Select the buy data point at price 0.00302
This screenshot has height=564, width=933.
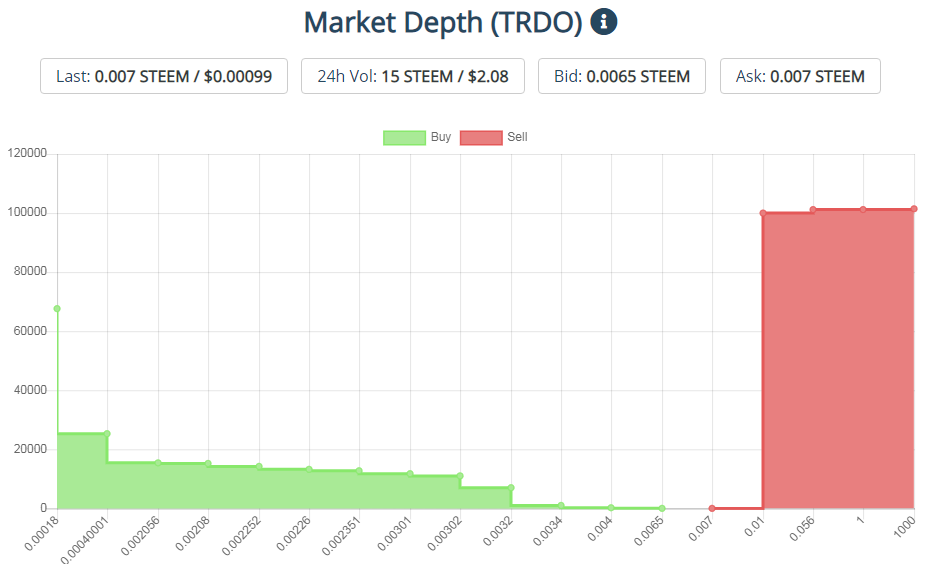(460, 476)
